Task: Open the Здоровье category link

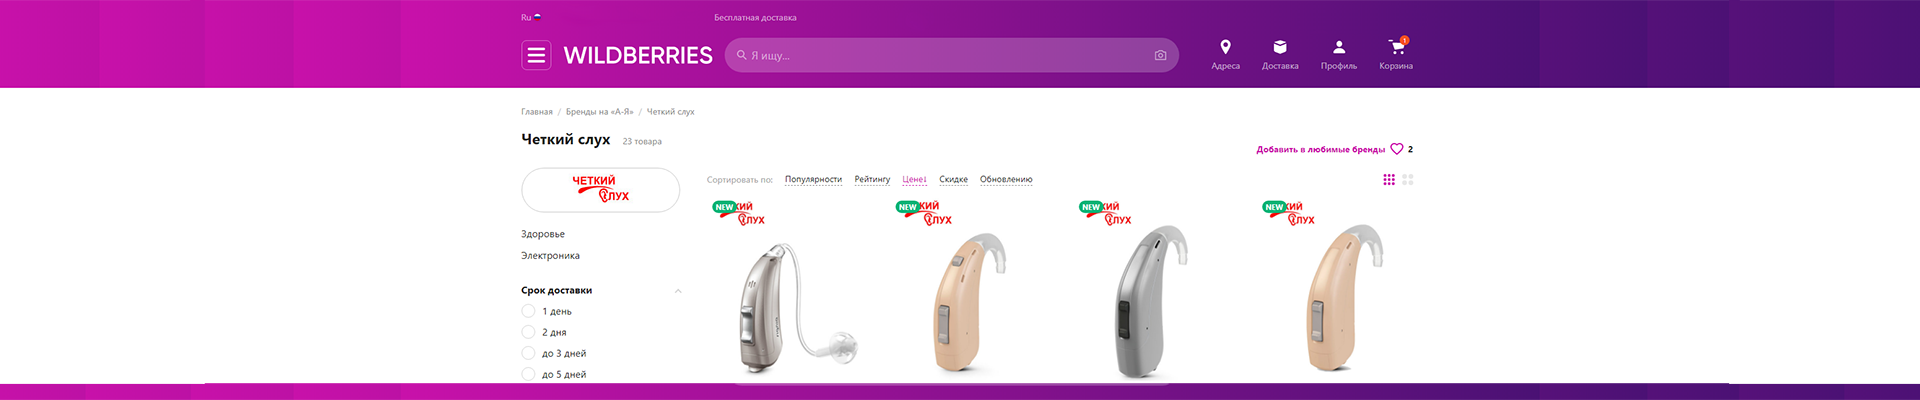Action: [543, 234]
